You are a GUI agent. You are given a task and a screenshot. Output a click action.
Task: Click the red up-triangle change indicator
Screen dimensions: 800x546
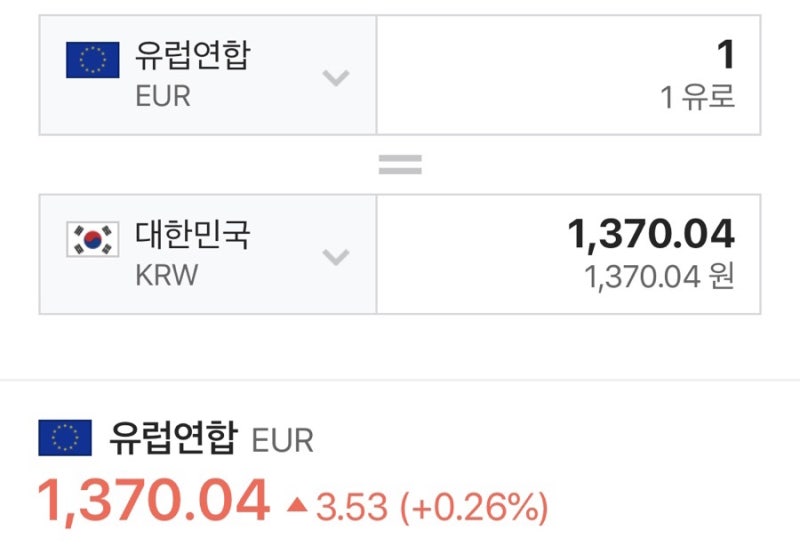[x=297, y=505]
